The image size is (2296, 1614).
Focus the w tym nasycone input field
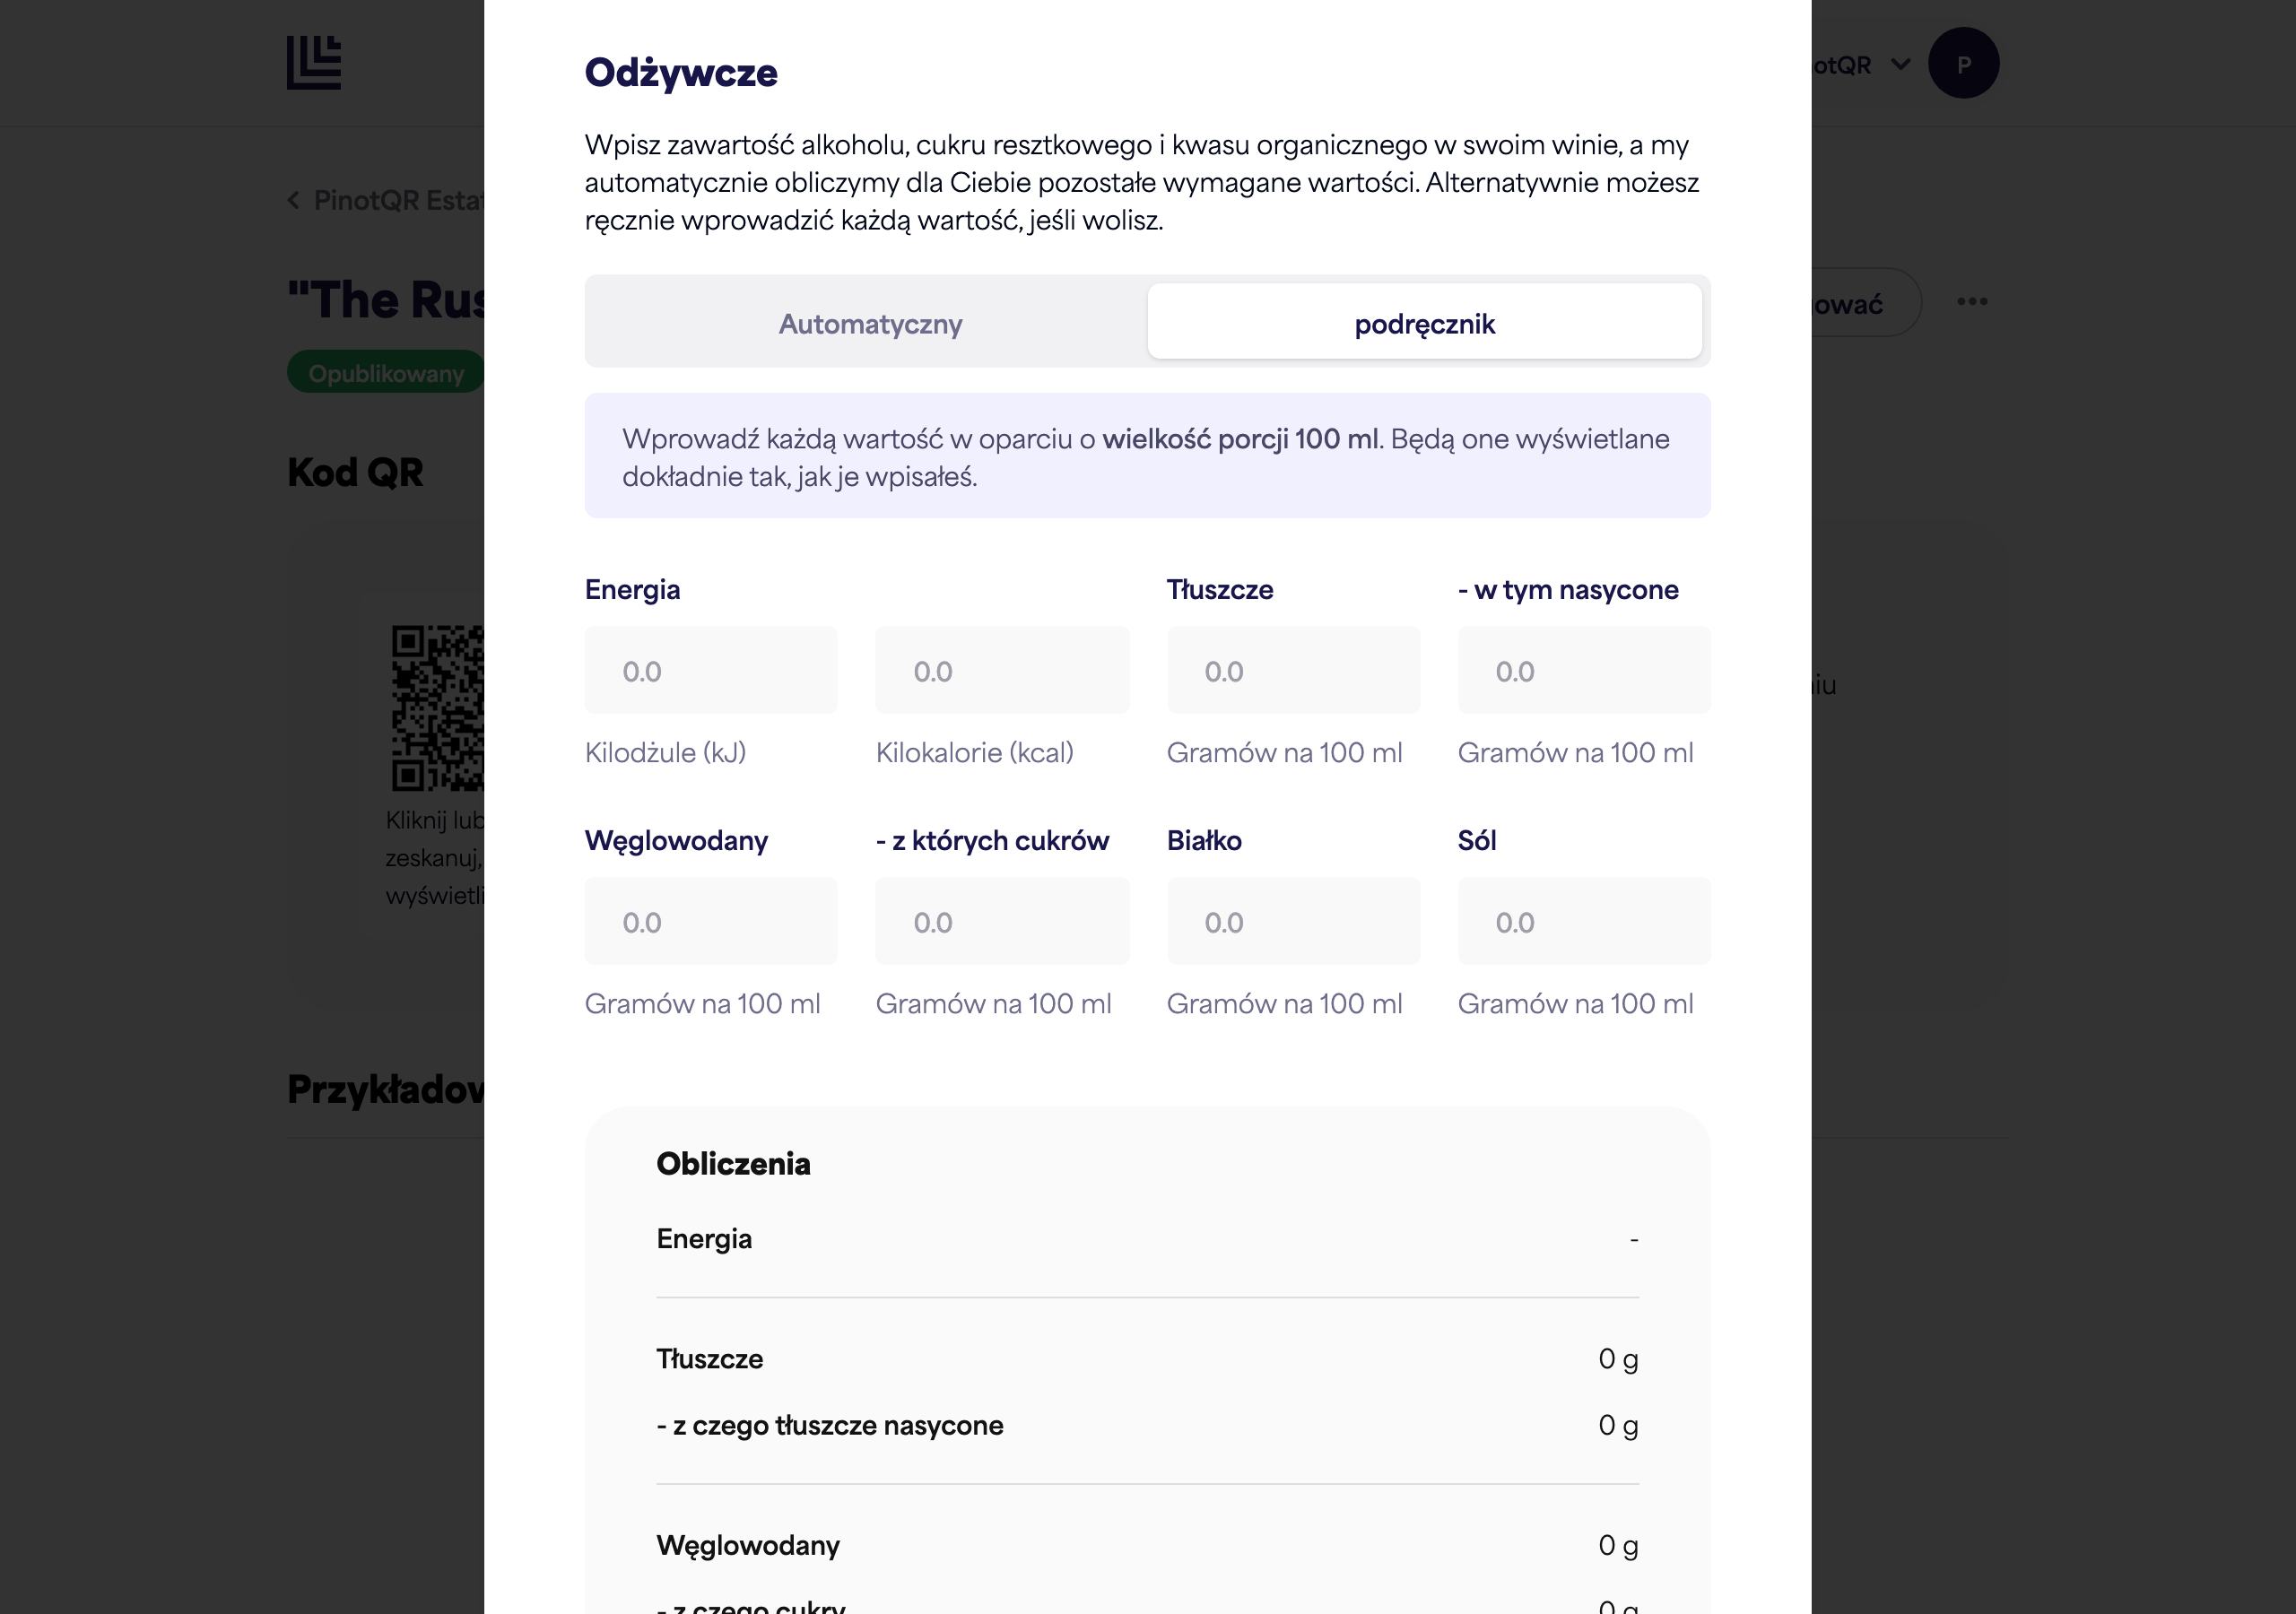(1583, 670)
